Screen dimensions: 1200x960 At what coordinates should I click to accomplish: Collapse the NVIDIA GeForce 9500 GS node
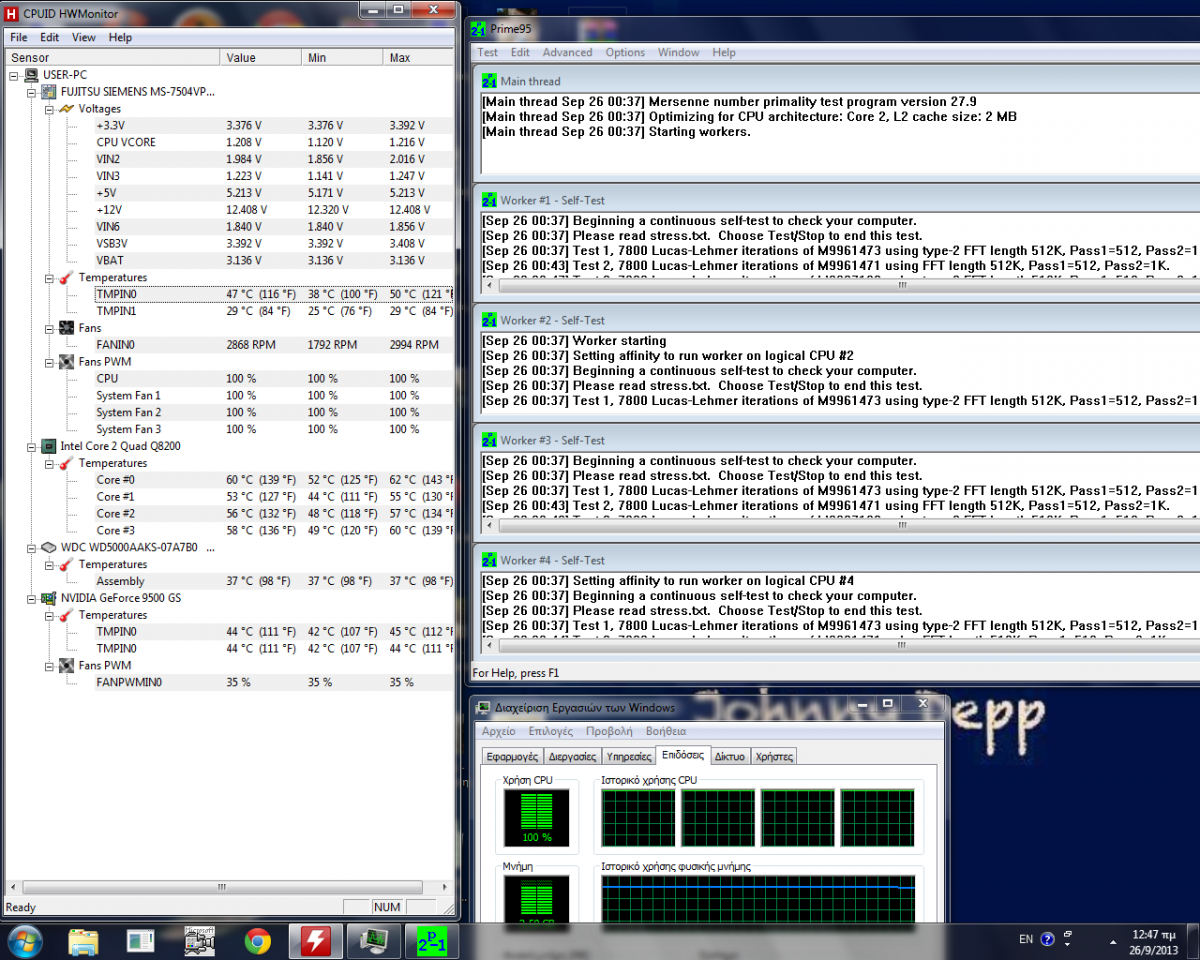[x=32, y=598]
